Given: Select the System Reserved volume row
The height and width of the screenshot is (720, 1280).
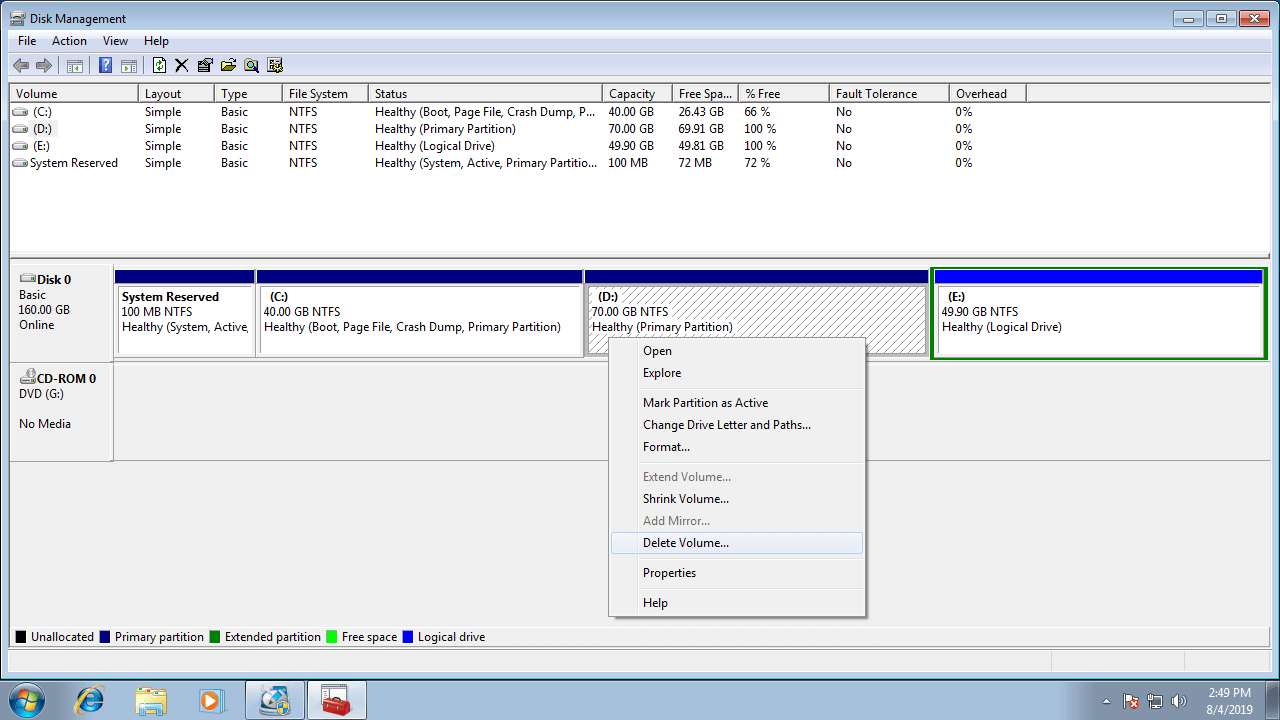Looking at the screenshot, I should (73, 163).
